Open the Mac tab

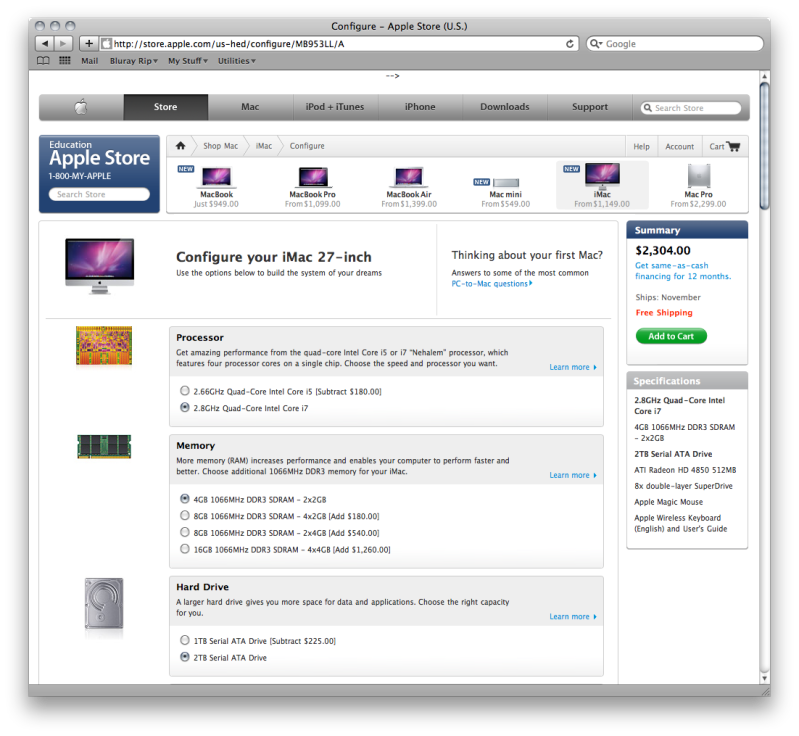click(250, 107)
